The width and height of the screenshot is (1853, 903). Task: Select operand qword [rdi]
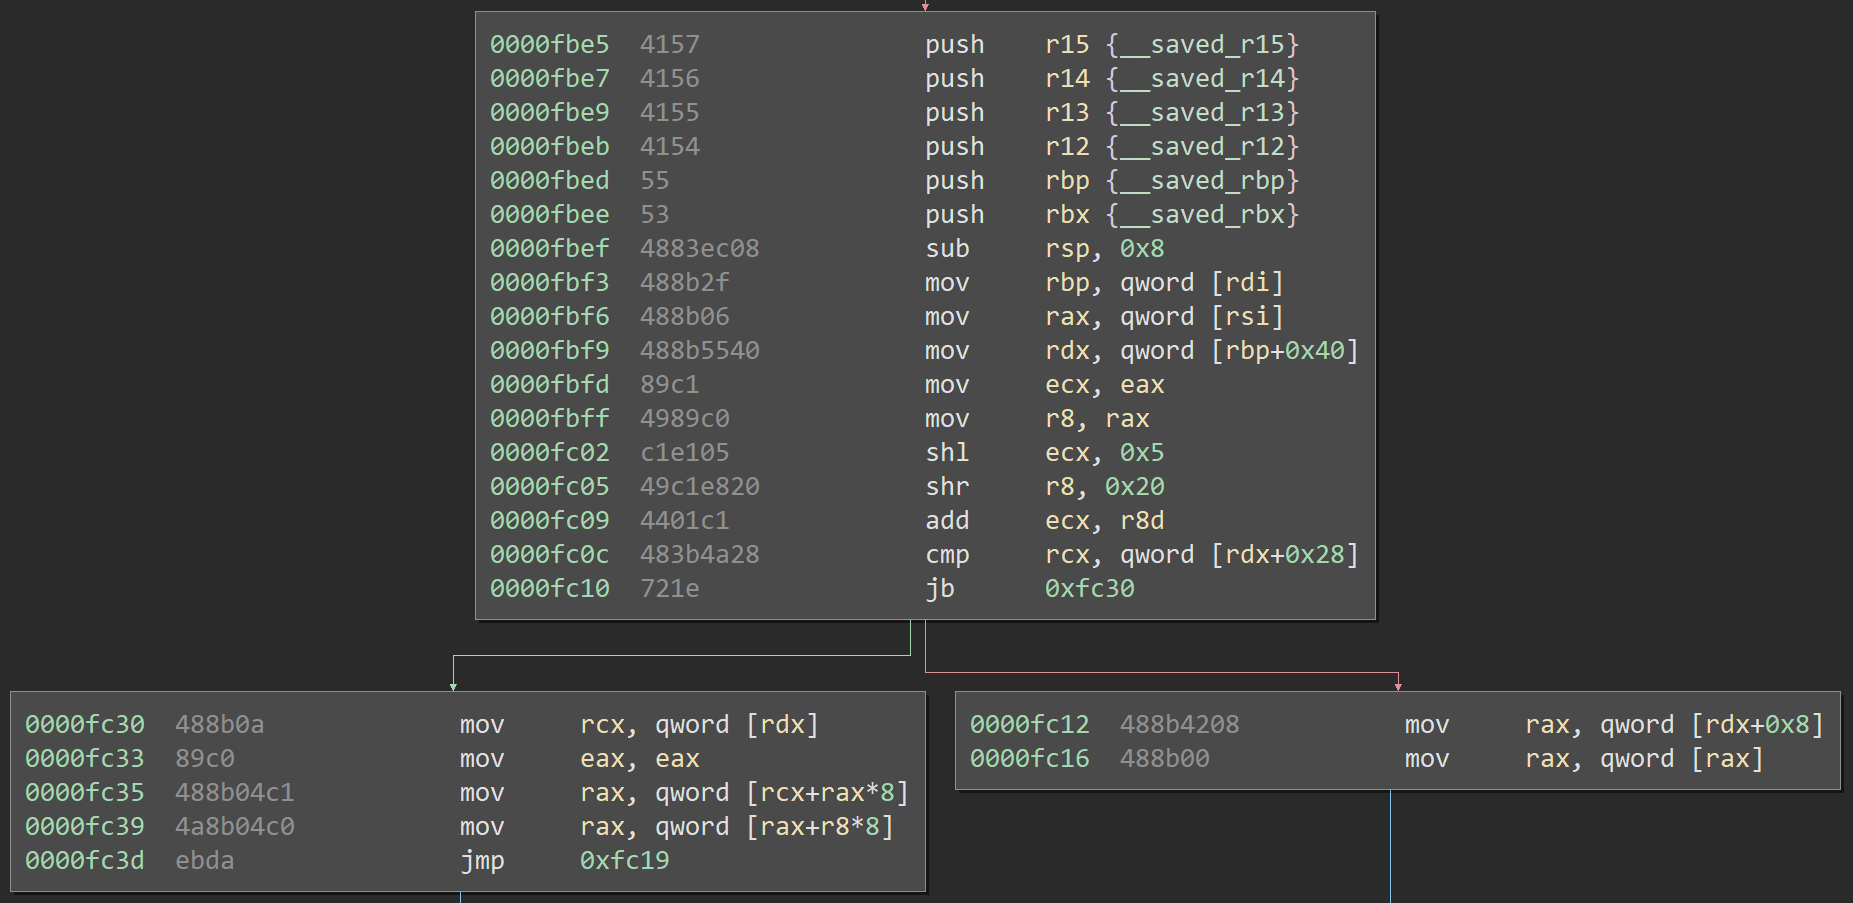[x=1201, y=283]
